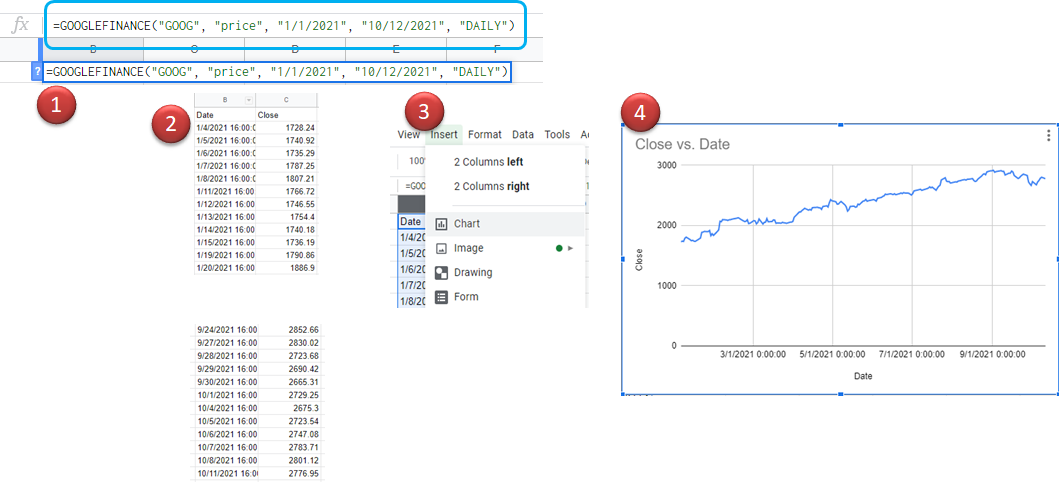
Task: Open the Tools menu
Action: tap(557, 134)
